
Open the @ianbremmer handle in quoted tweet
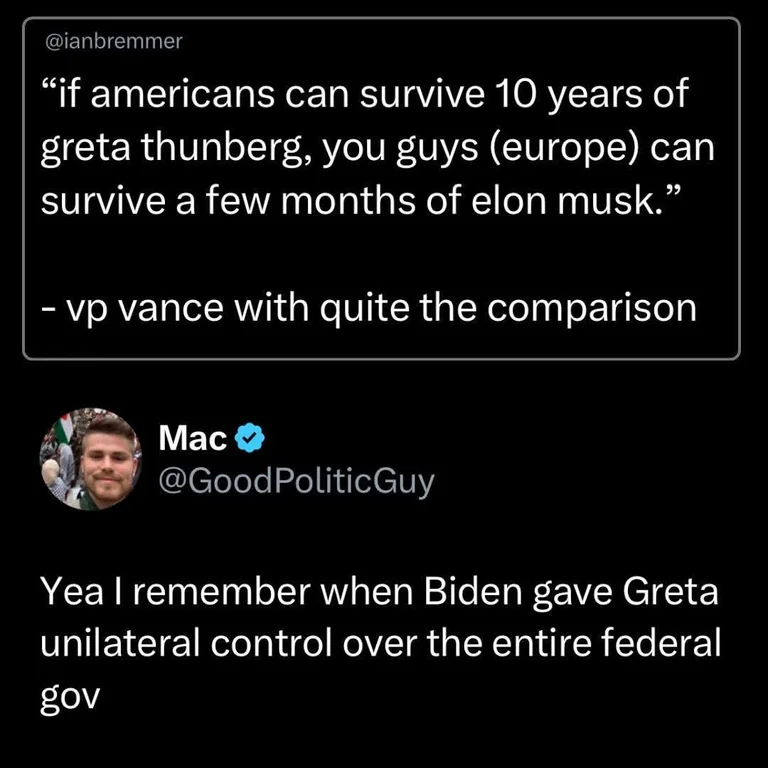click(114, 41)
